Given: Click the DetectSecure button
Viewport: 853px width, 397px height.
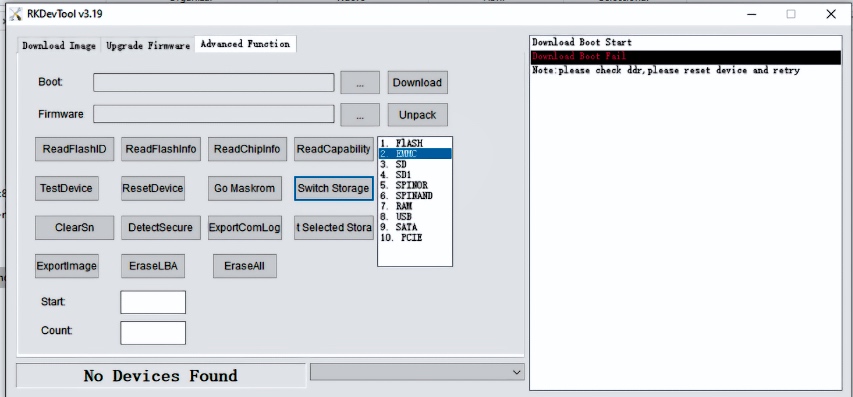Looking at the screenshot, I should coord(161,227).
